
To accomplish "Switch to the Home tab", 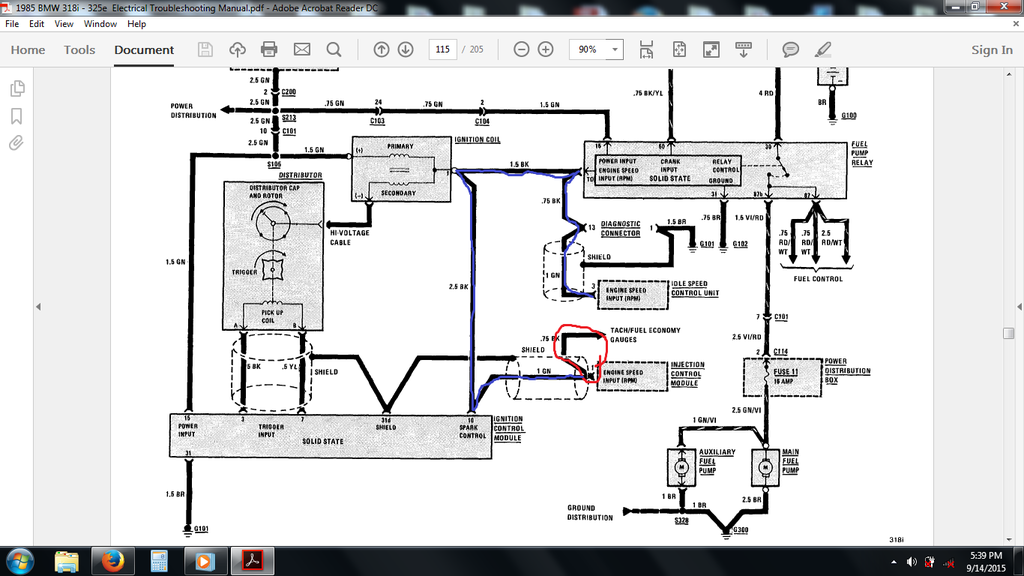I will (28, 50).
